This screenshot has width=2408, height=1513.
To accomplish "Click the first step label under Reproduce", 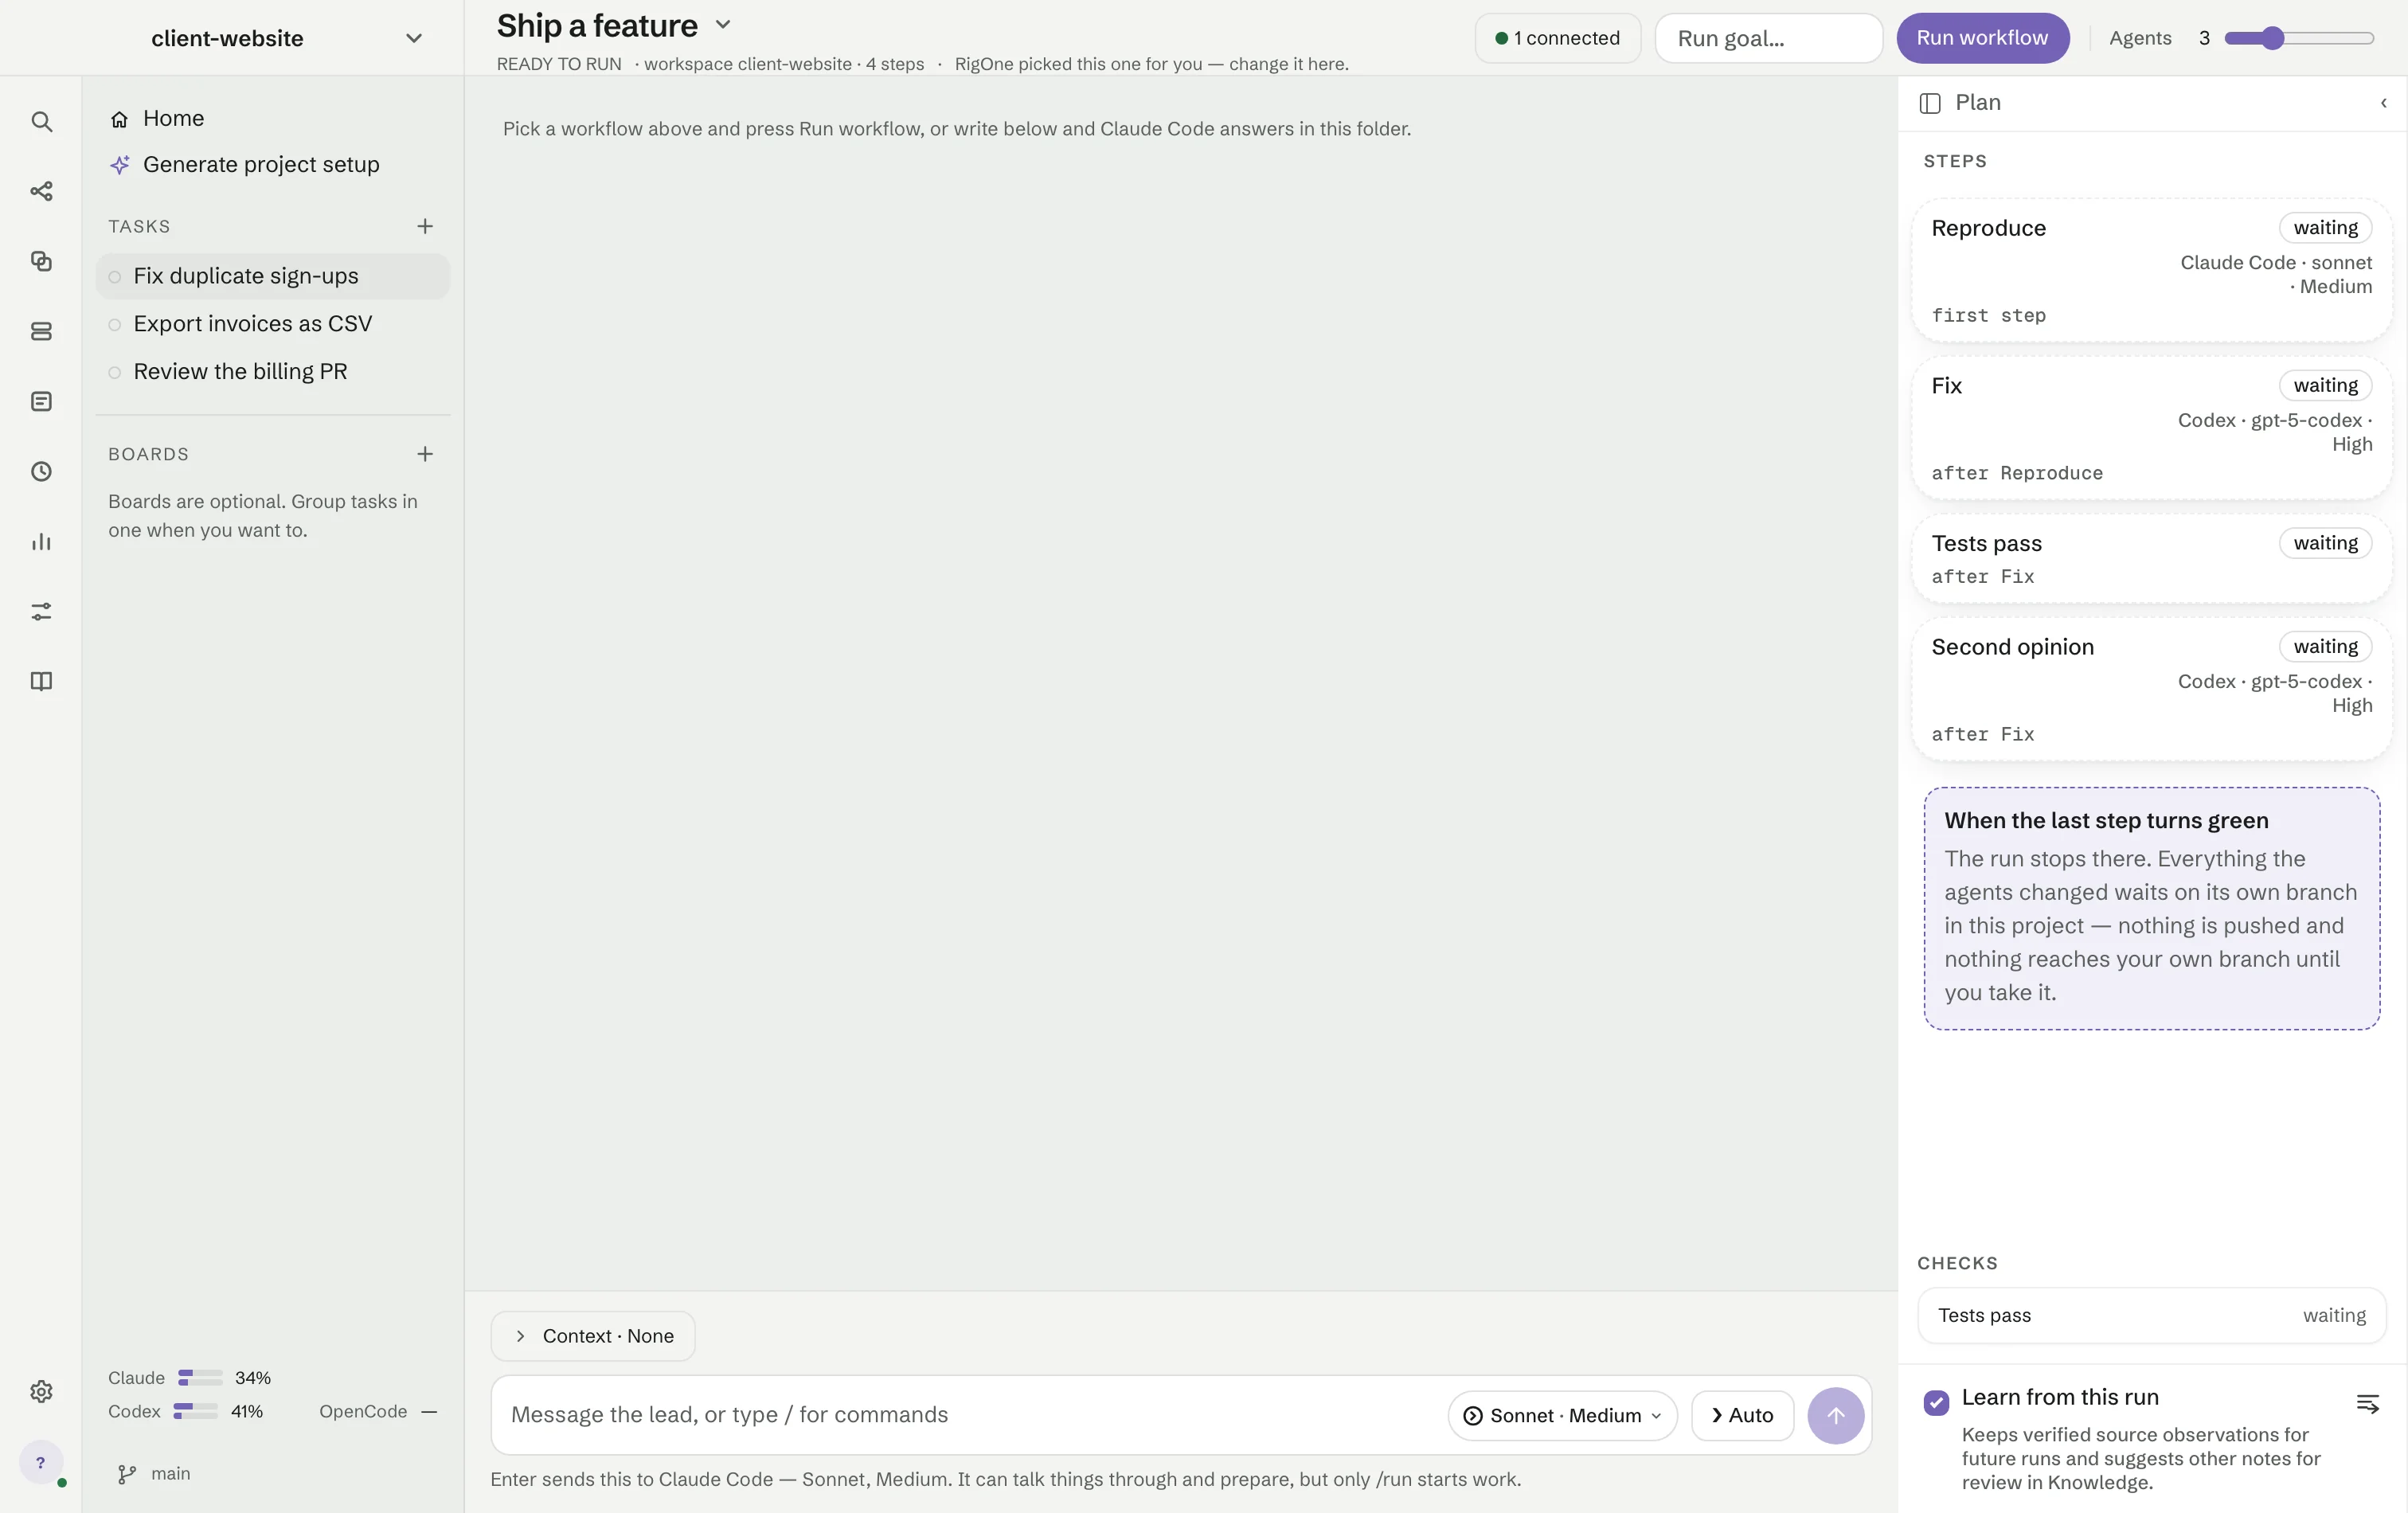I will [x=1988, y=316].
